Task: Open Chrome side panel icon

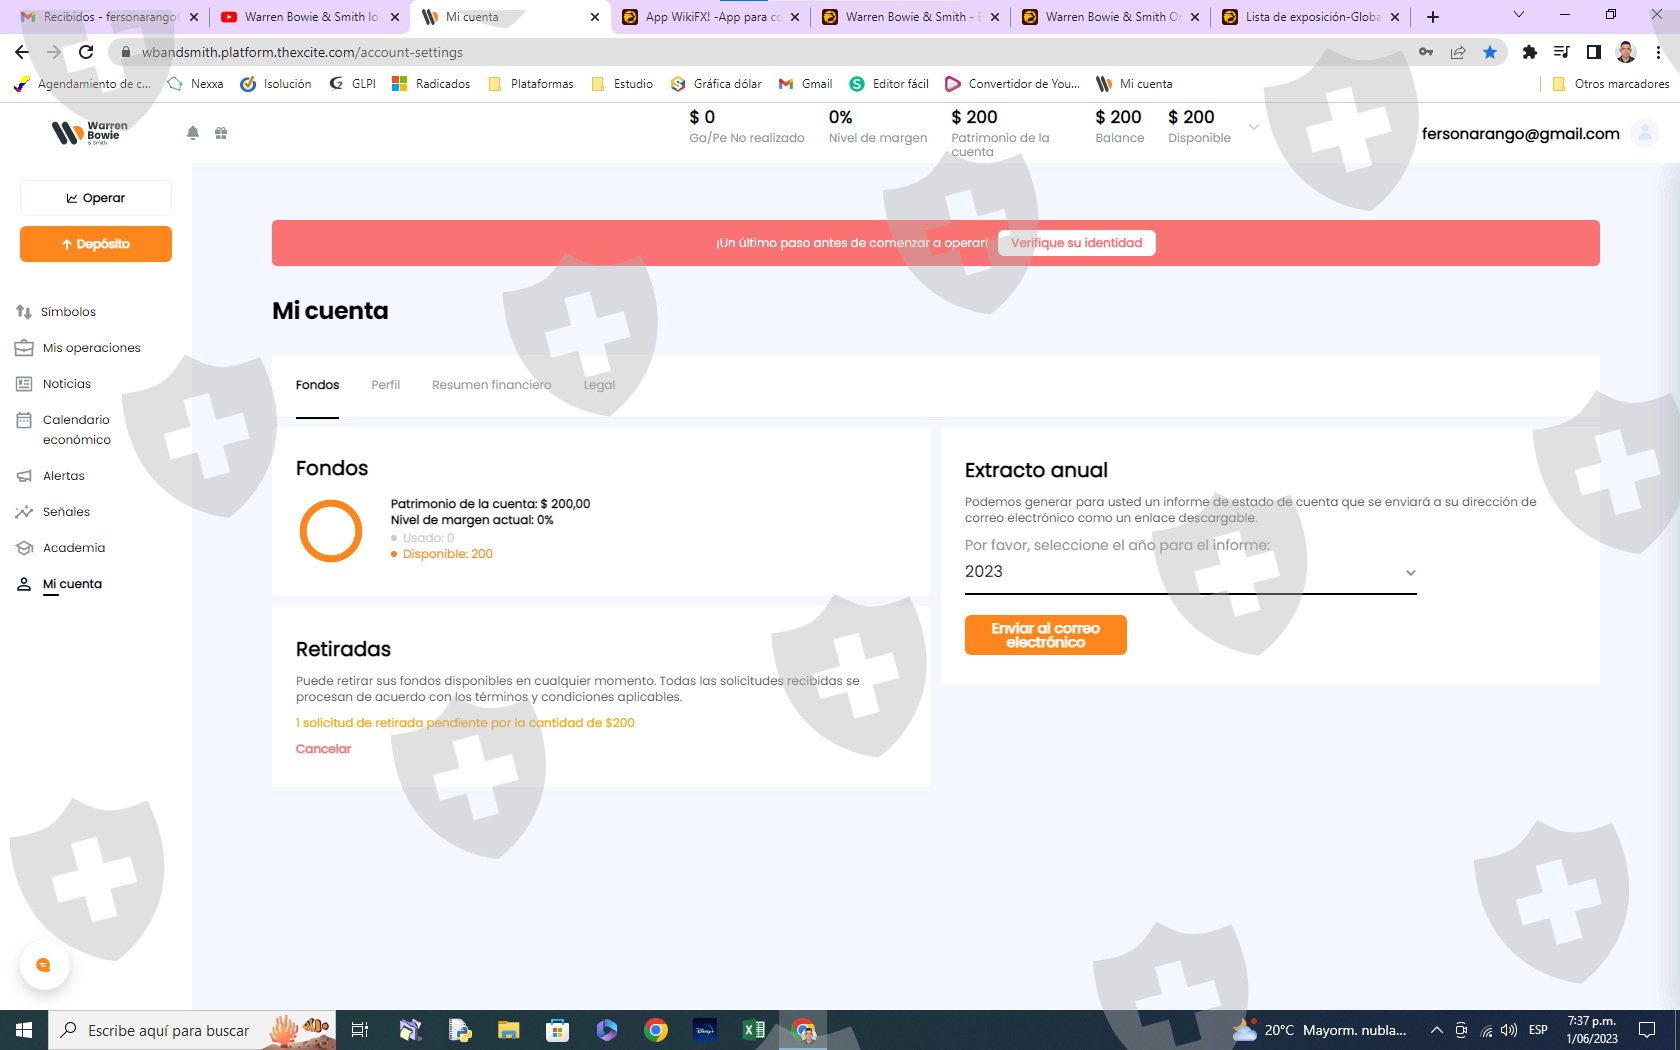Action: (x=1594, y=52)
